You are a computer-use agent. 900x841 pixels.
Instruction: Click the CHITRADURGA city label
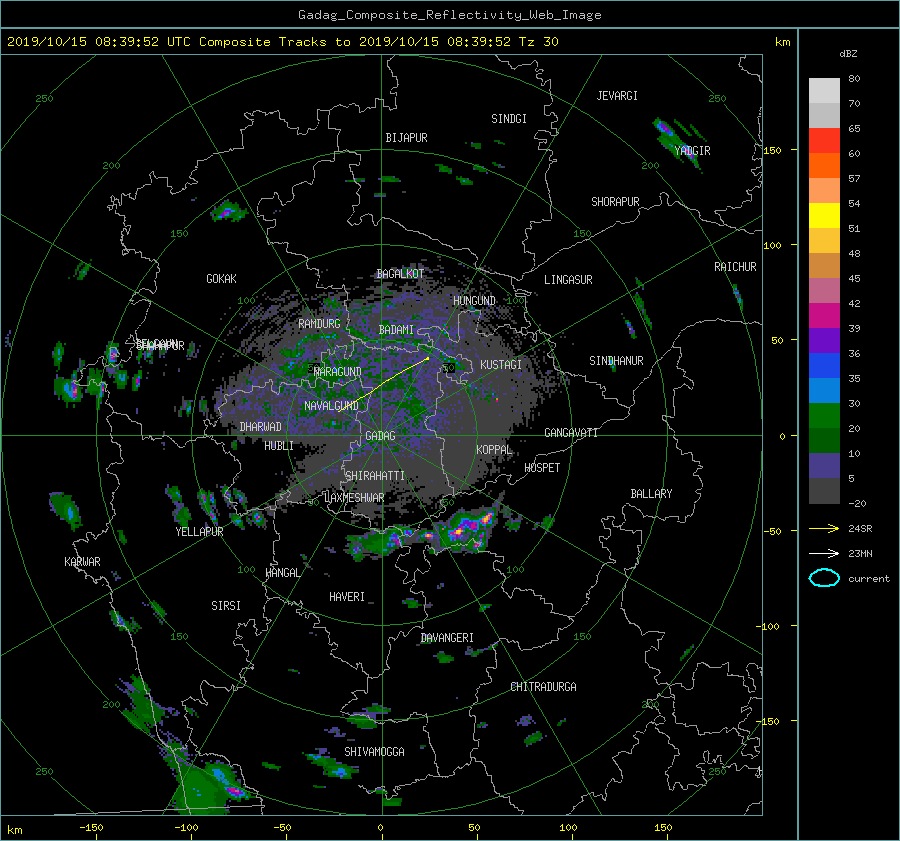pyautogui.click(x=544, y=687)
